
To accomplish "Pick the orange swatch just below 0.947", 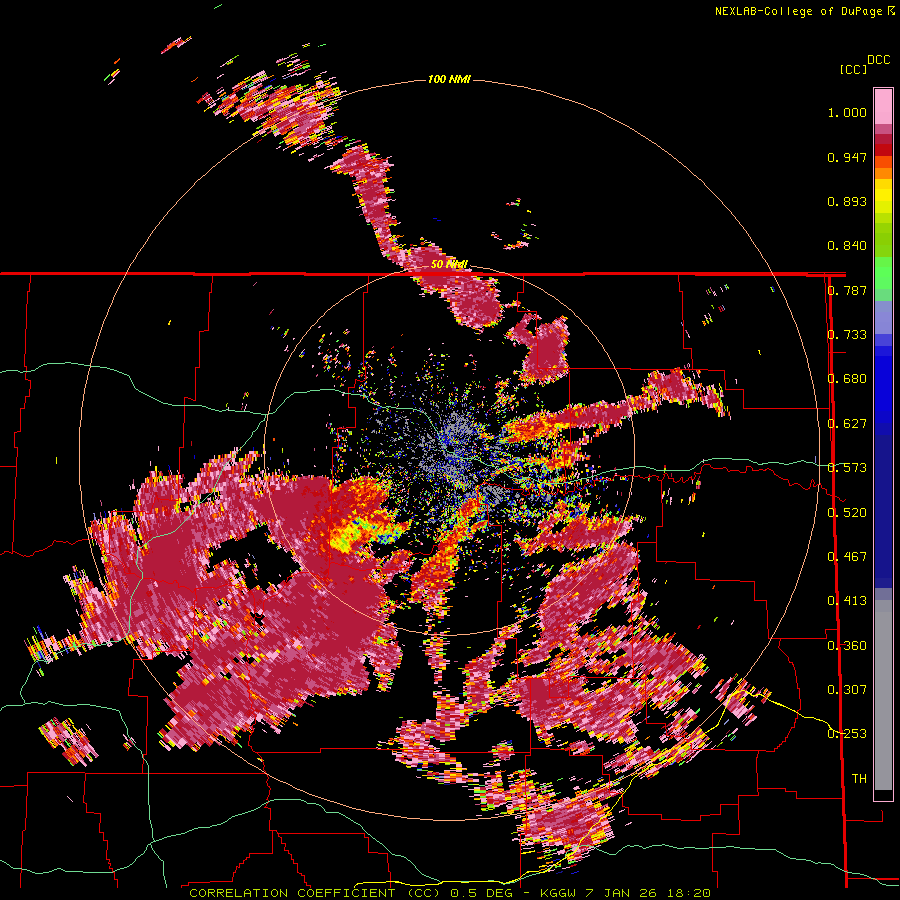I will coord(883,162).
